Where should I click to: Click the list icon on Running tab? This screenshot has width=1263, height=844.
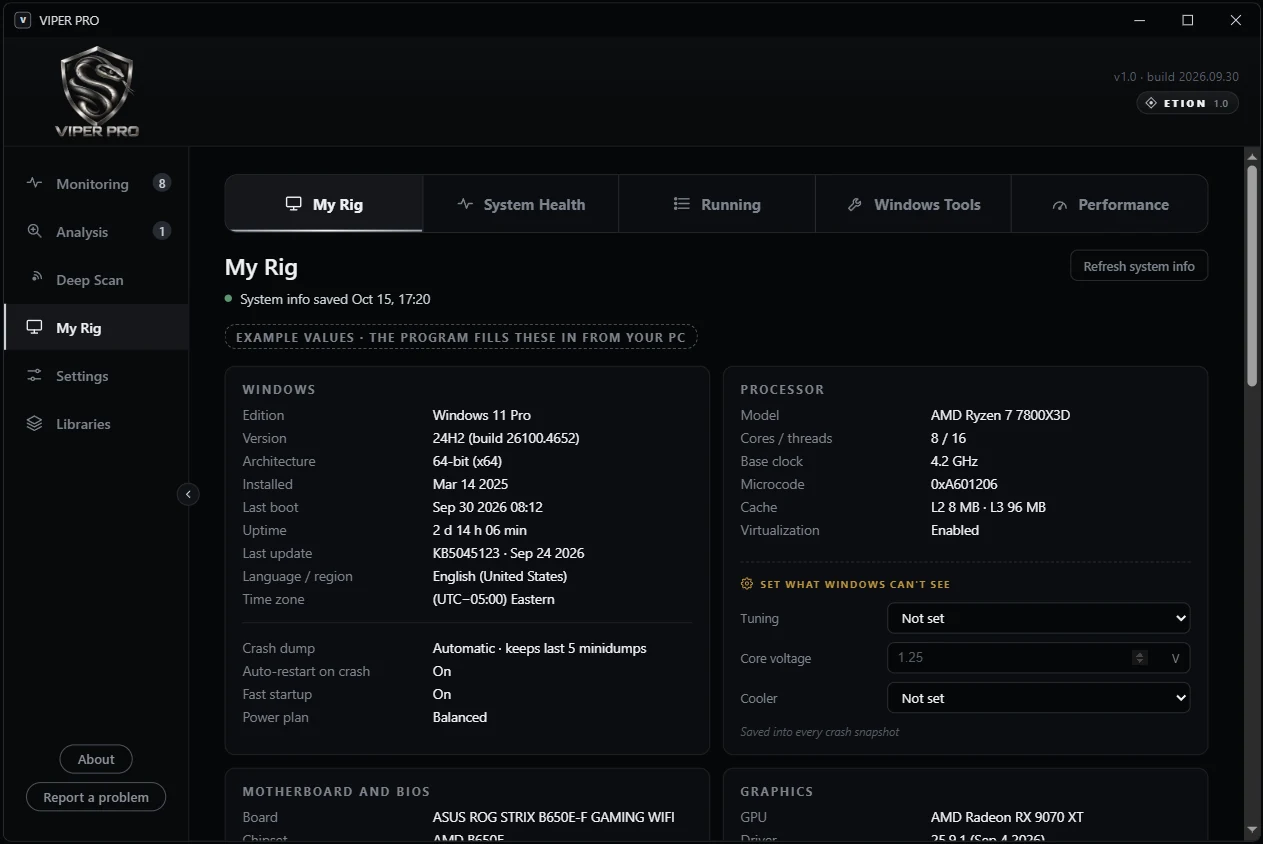(x=682, y=204)
